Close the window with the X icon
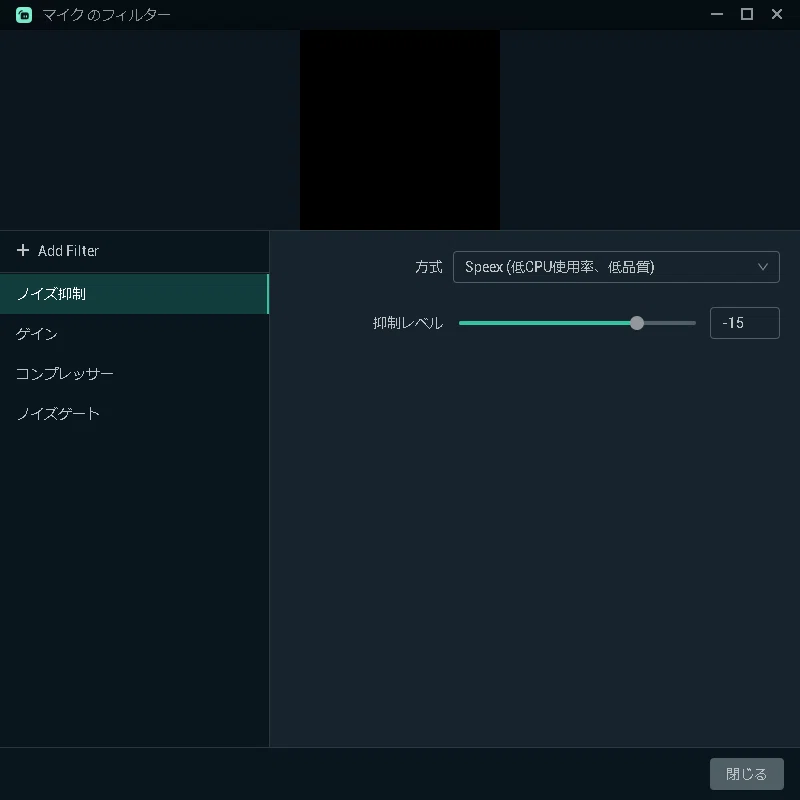The height and width of the screenshot is (800, 800). 777,14
